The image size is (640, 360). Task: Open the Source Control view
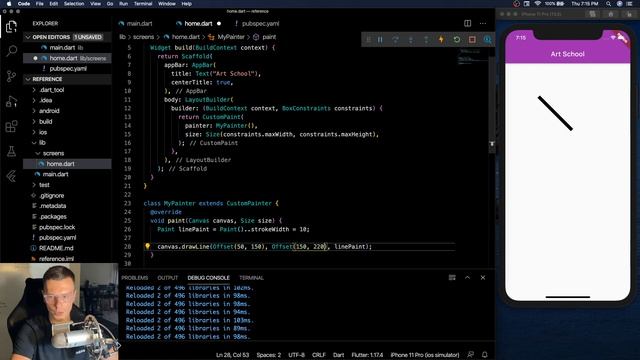pos(11,76)
